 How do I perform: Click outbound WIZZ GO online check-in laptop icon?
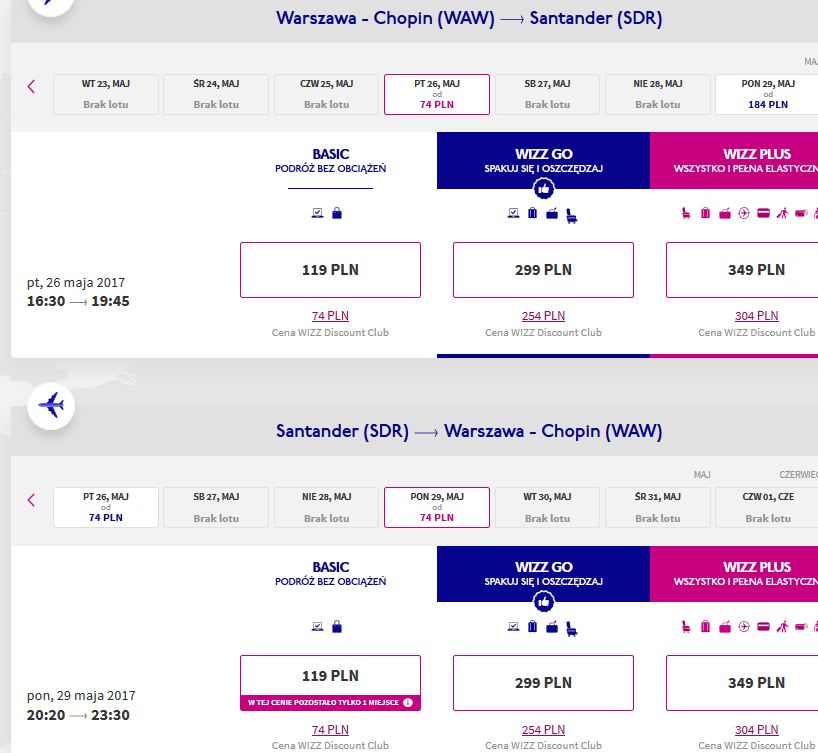tap(513, 213)
